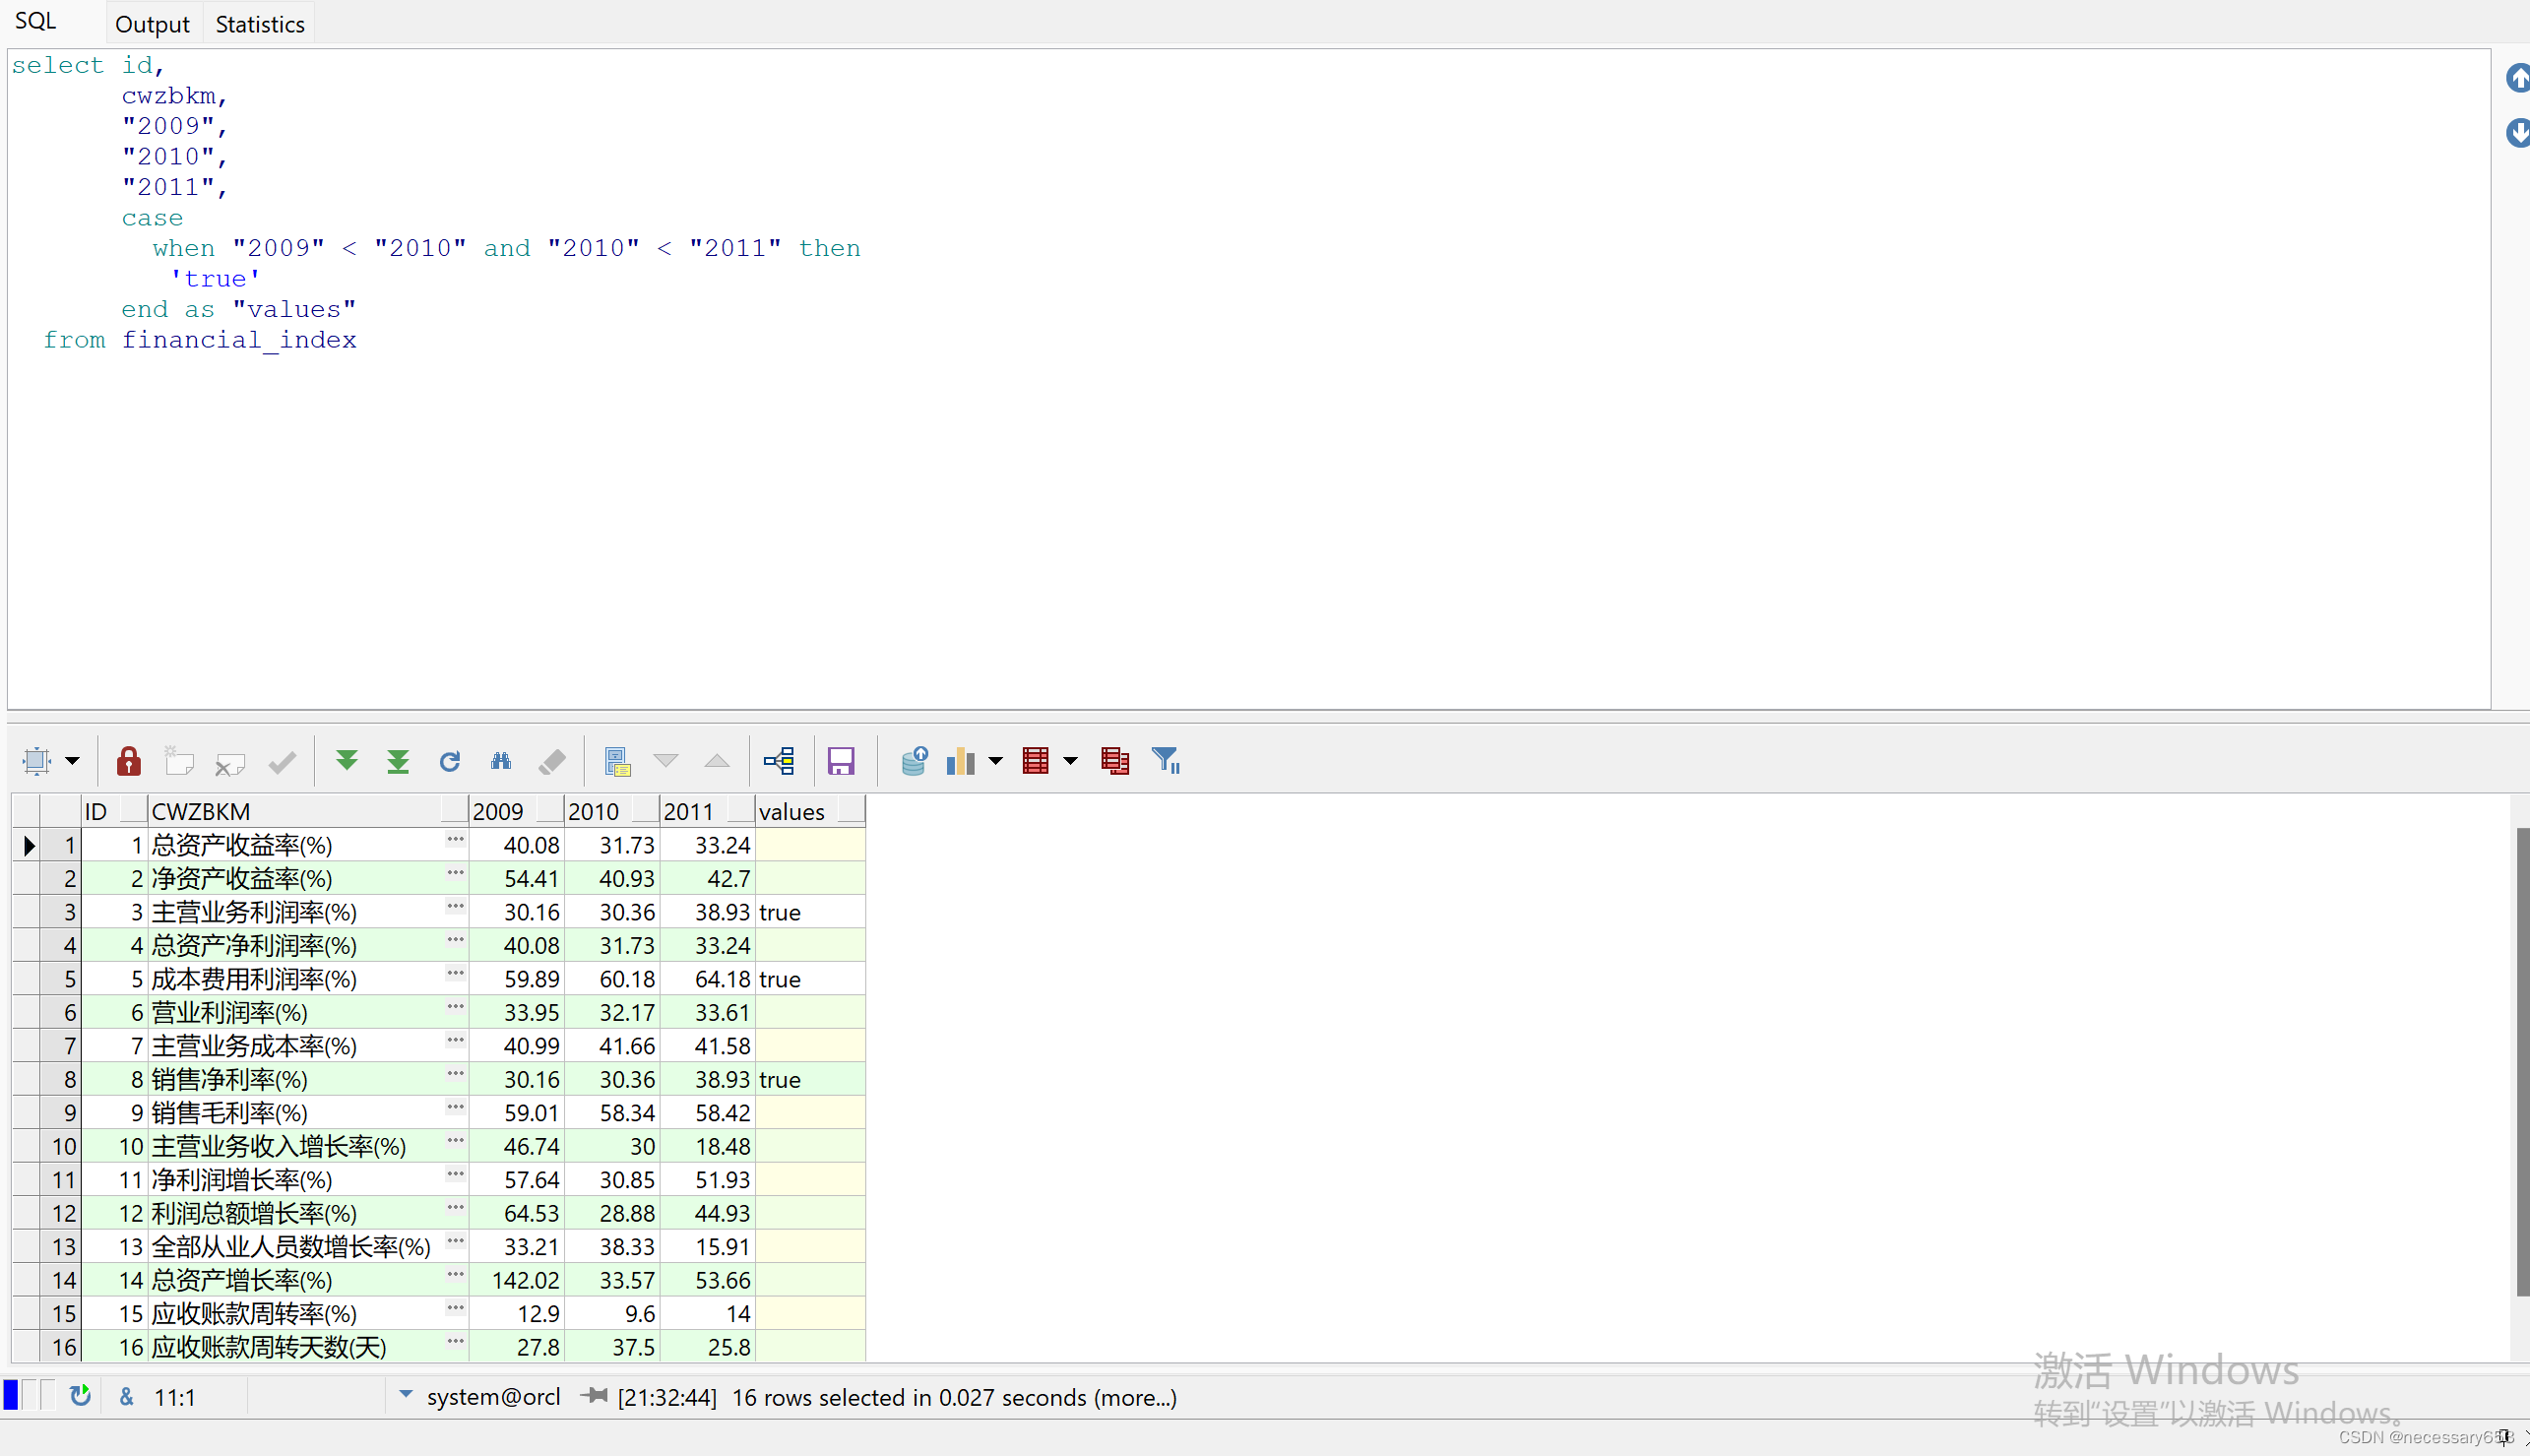This screenshot has height=1456, width=2530.
Task: Switch to the Output tab
Action: pyautogui.click(x=152, y=24)
